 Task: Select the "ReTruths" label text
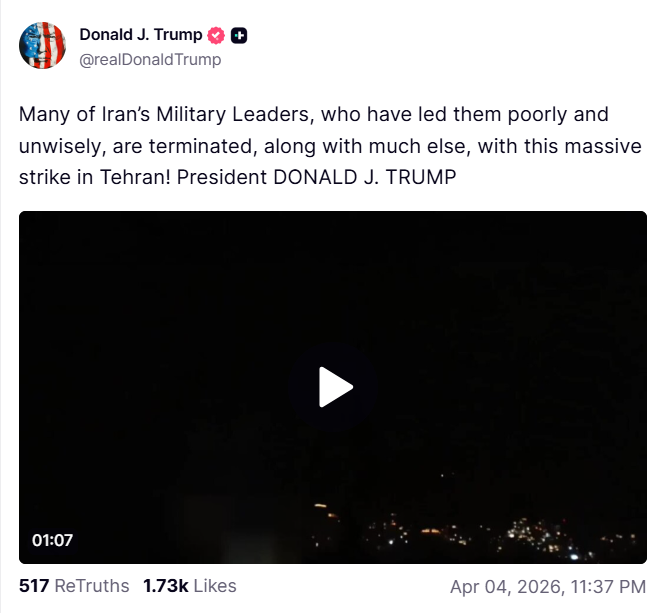(x=92, y=586)
